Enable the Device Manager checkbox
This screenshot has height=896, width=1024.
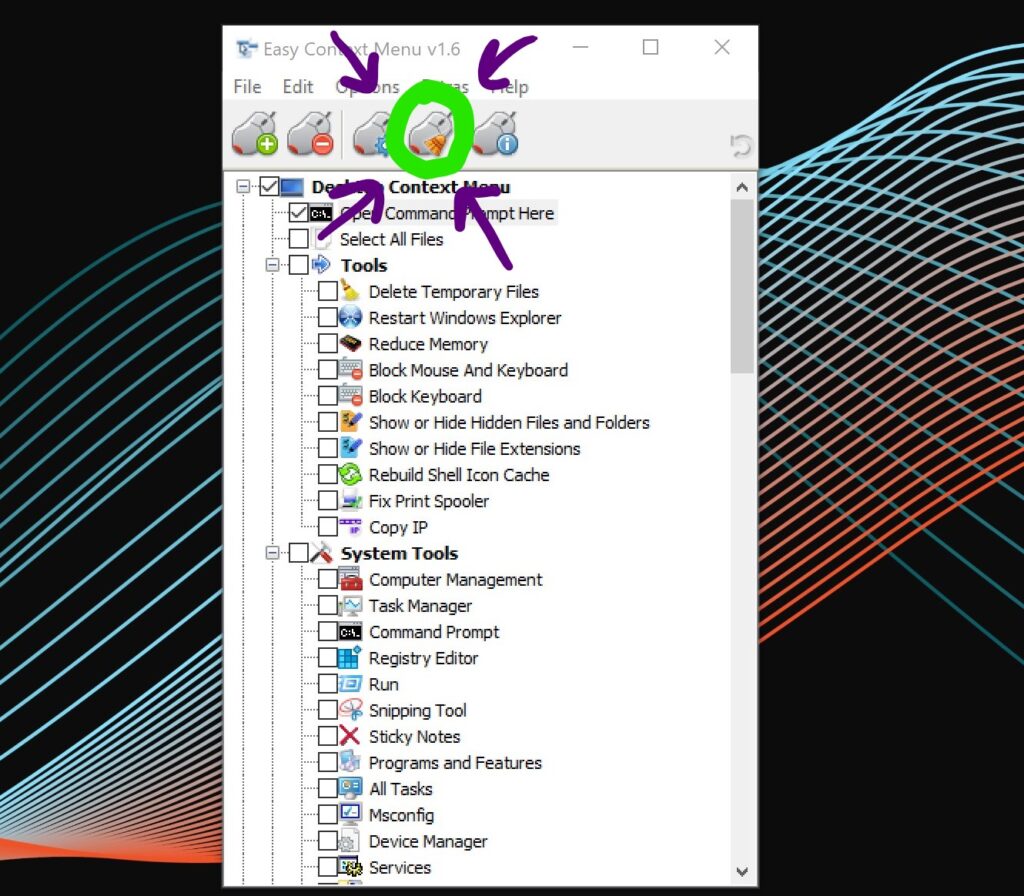(x=328, y=841)
